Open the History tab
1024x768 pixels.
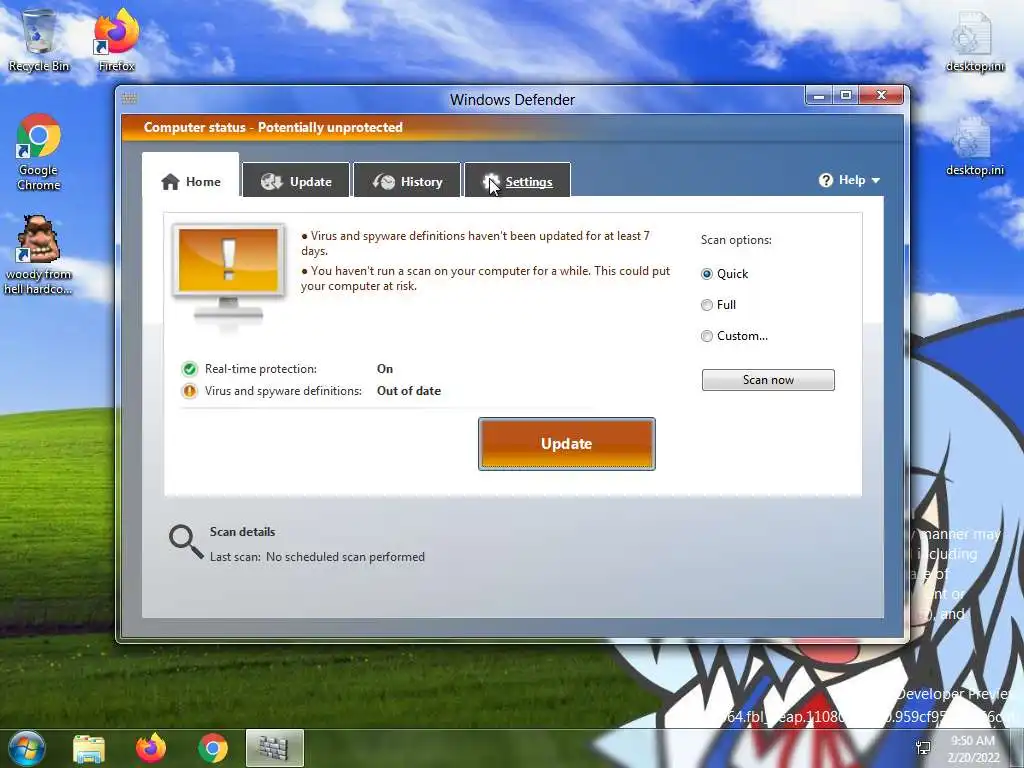click(407, 180)
